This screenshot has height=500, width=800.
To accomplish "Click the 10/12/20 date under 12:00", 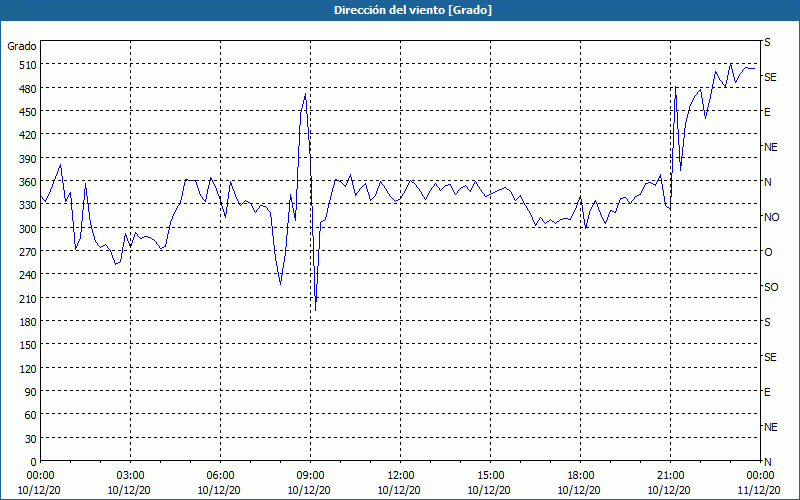I will click(399, 490).
